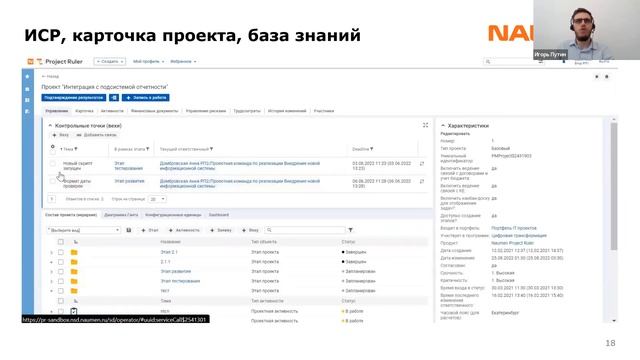Select the 'Этап тестирования' row checkbox
Viewport: 640px width, 360px height.
click(x=61, y=281)
